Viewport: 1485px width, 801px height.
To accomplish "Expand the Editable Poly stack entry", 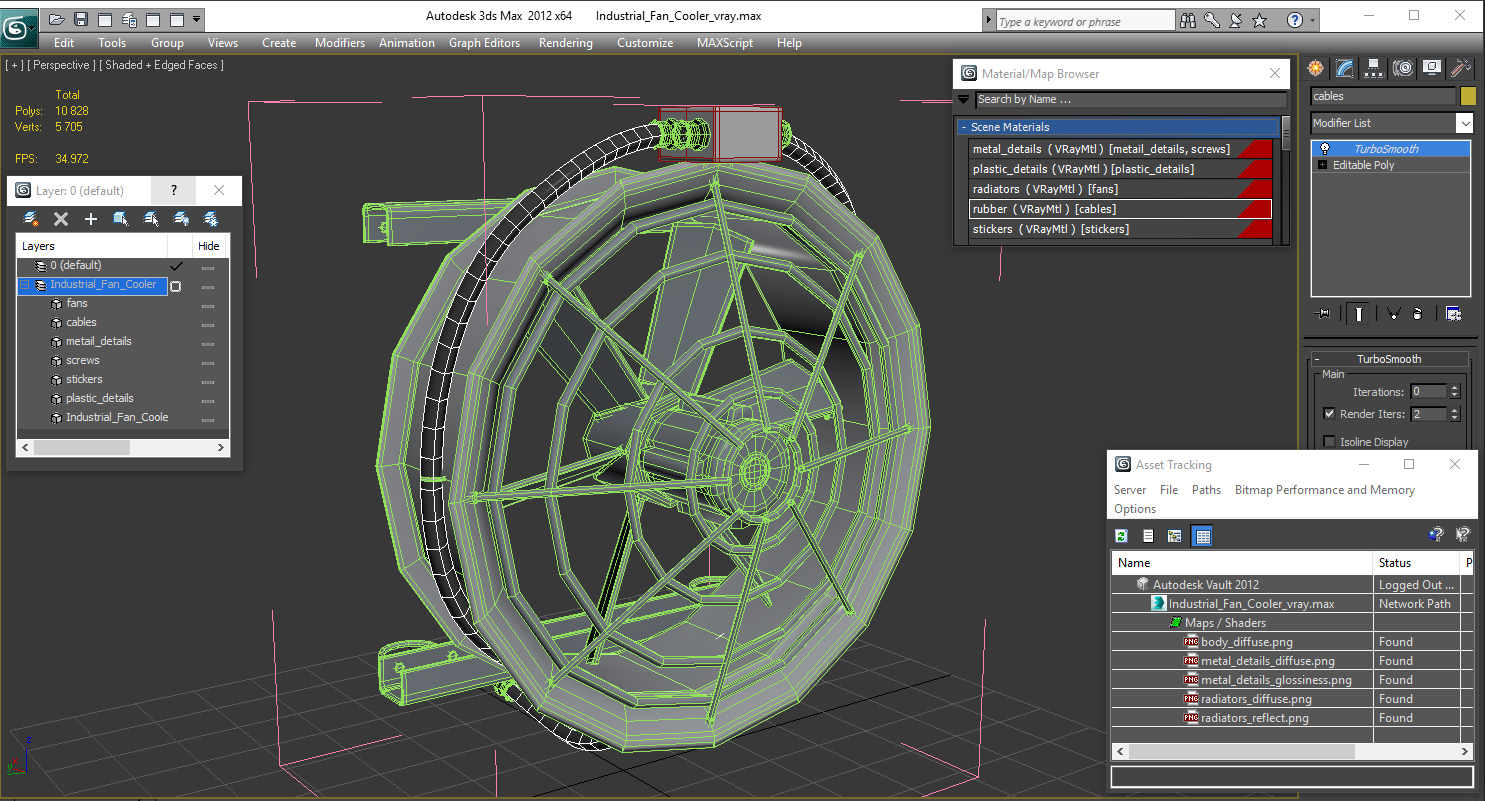I will click(x=1323, y=165).
